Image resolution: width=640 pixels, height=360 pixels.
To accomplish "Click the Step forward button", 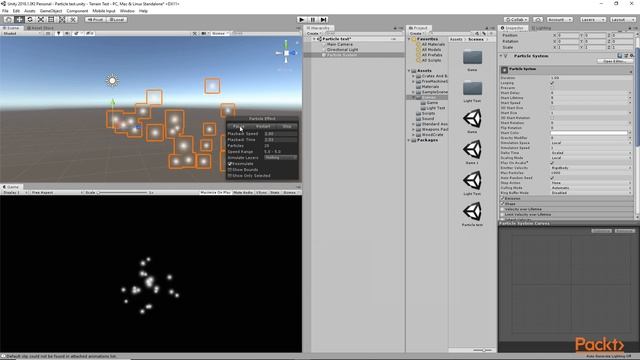I will 323,20.
